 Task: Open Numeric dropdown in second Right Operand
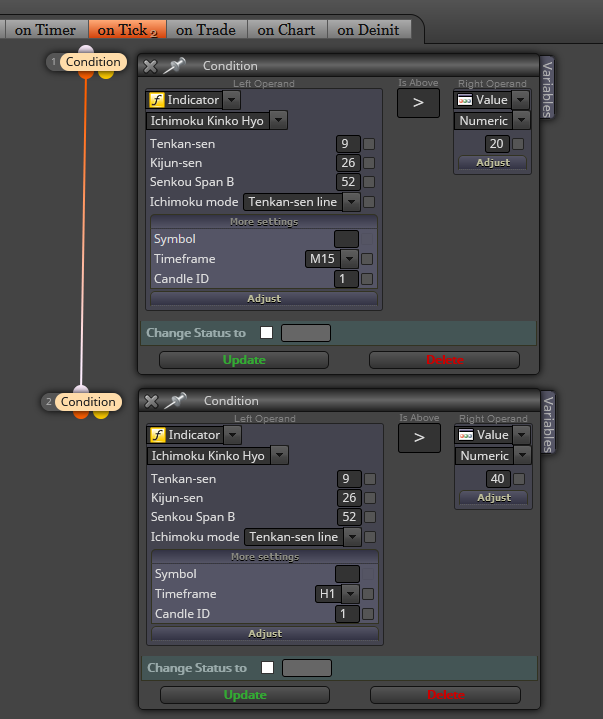[522, 455]
